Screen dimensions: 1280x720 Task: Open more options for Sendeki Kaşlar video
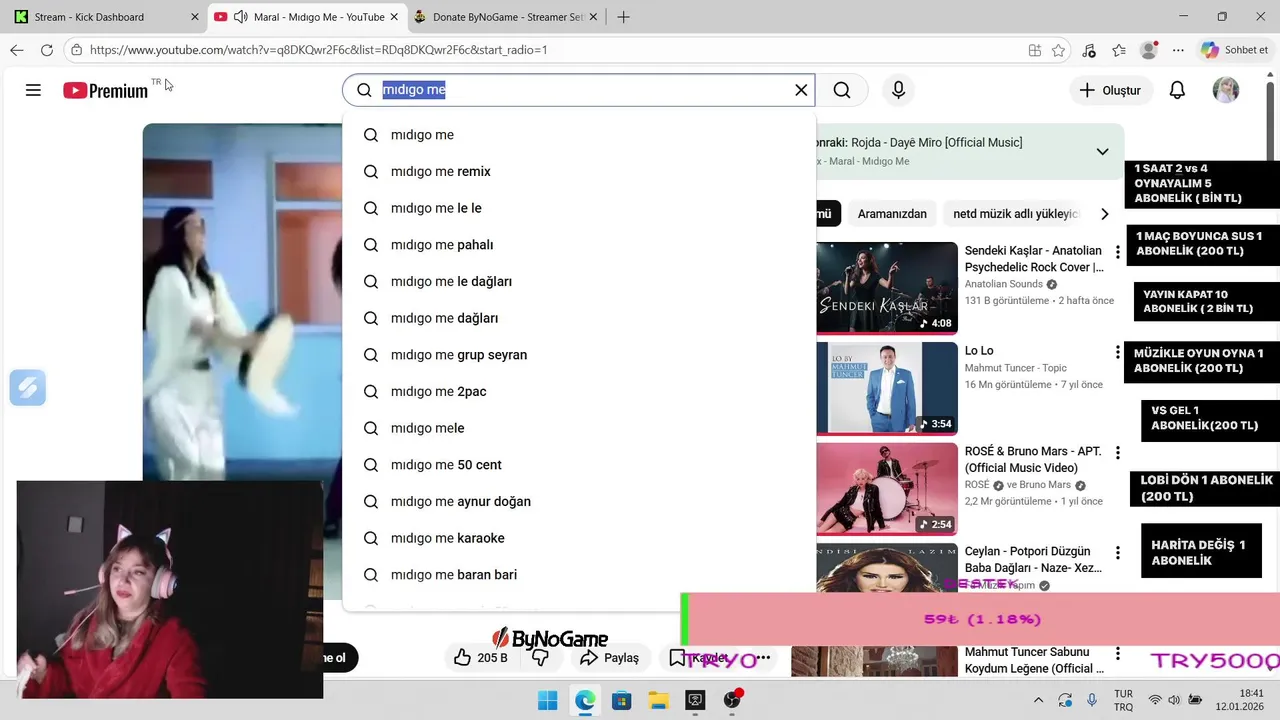pyautogui.click(x=1118, y=252)
